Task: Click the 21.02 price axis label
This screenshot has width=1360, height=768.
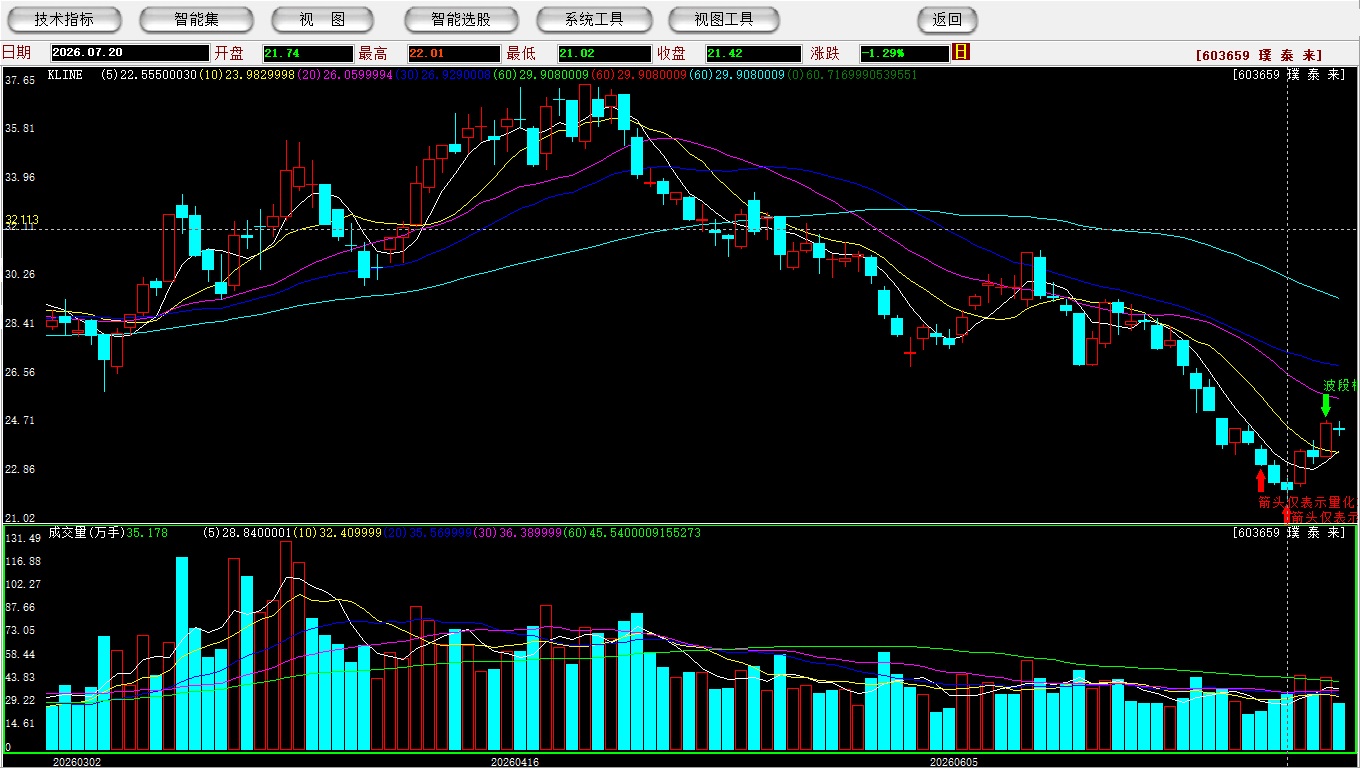Action: point(20,517)
